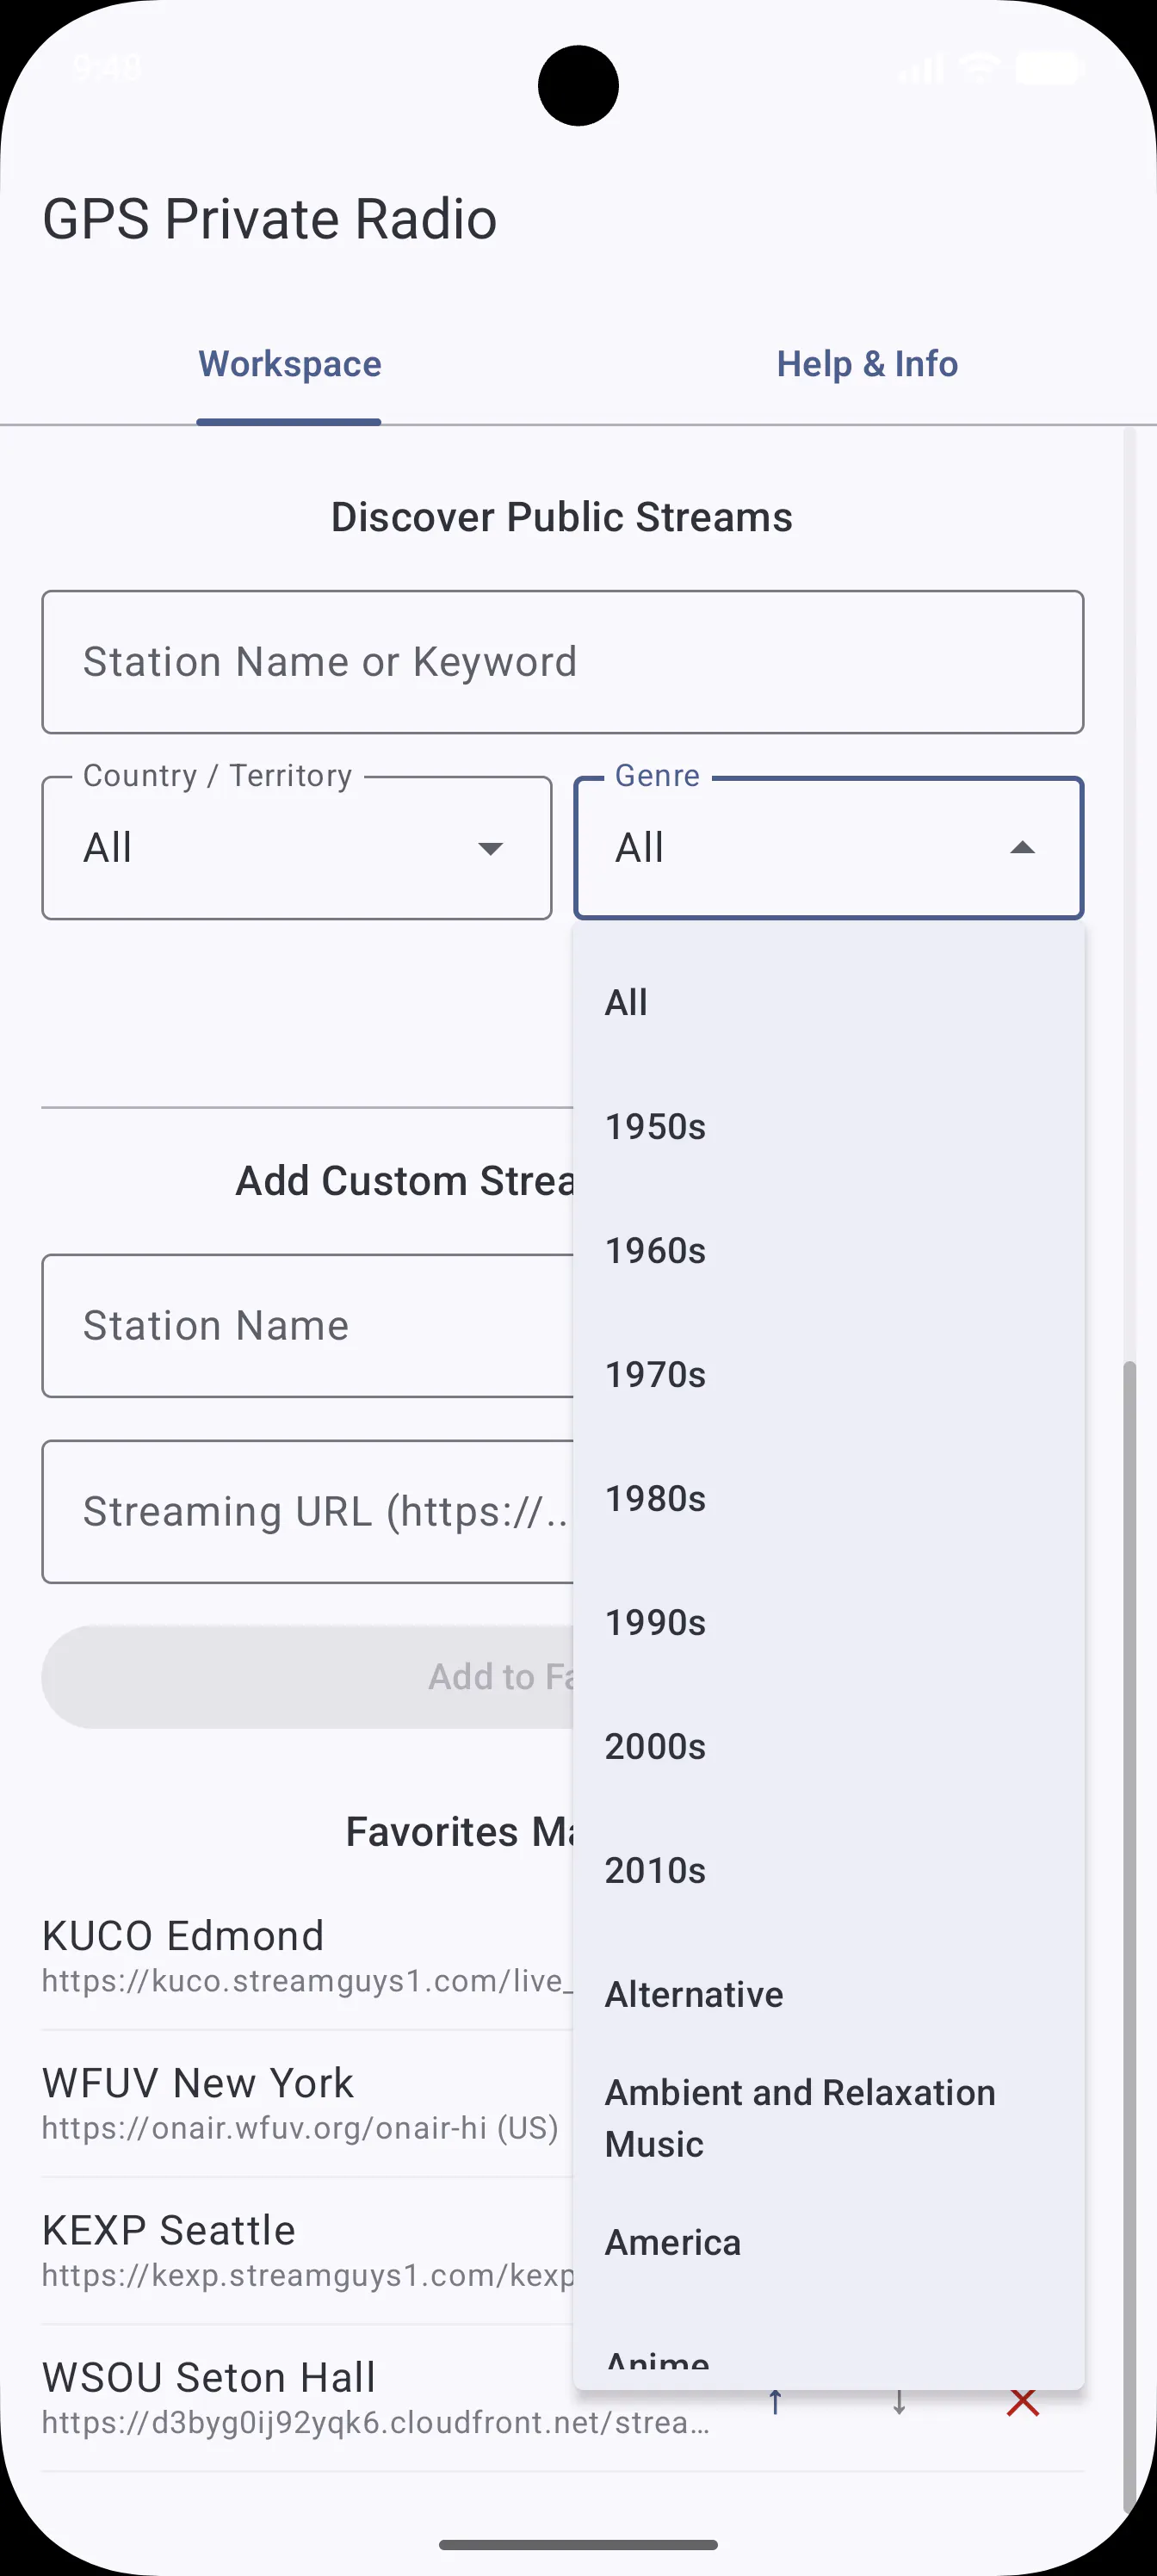This screenshot has height=2576, width=1157.
Task: Click the Genre dropdown up arrow
Action: pyautogui.click(x=1022, y=848)
